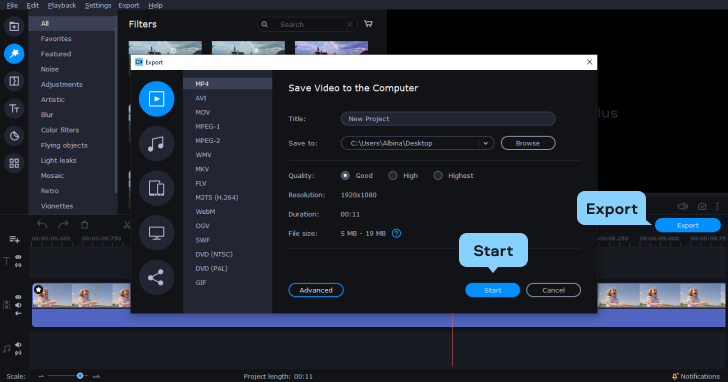Image resolution: width=728 pixels, height=382 pixels.
Task: Select Upload online share icon
Action: (x=156, y=277)
